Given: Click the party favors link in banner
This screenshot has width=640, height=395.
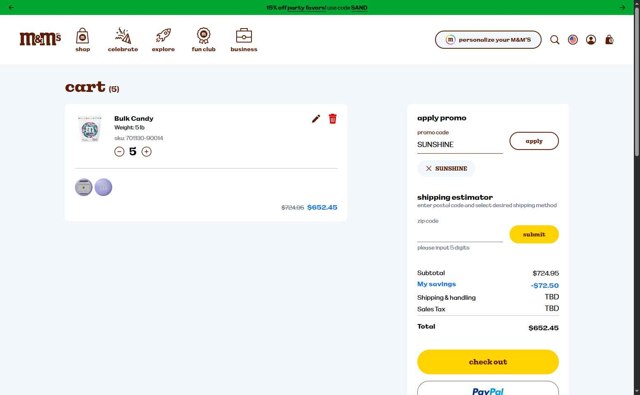Looking at the screenshot, I should click(x=307, y=7).
